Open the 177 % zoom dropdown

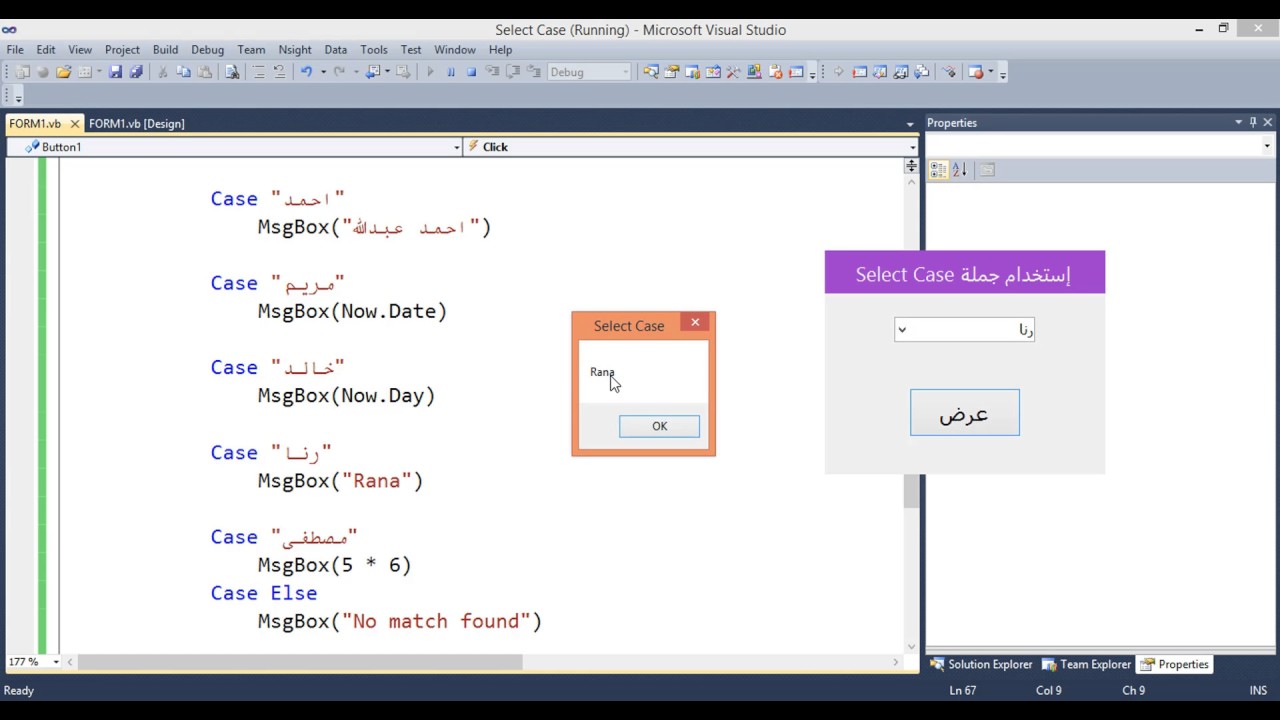[x=56, y=662]
